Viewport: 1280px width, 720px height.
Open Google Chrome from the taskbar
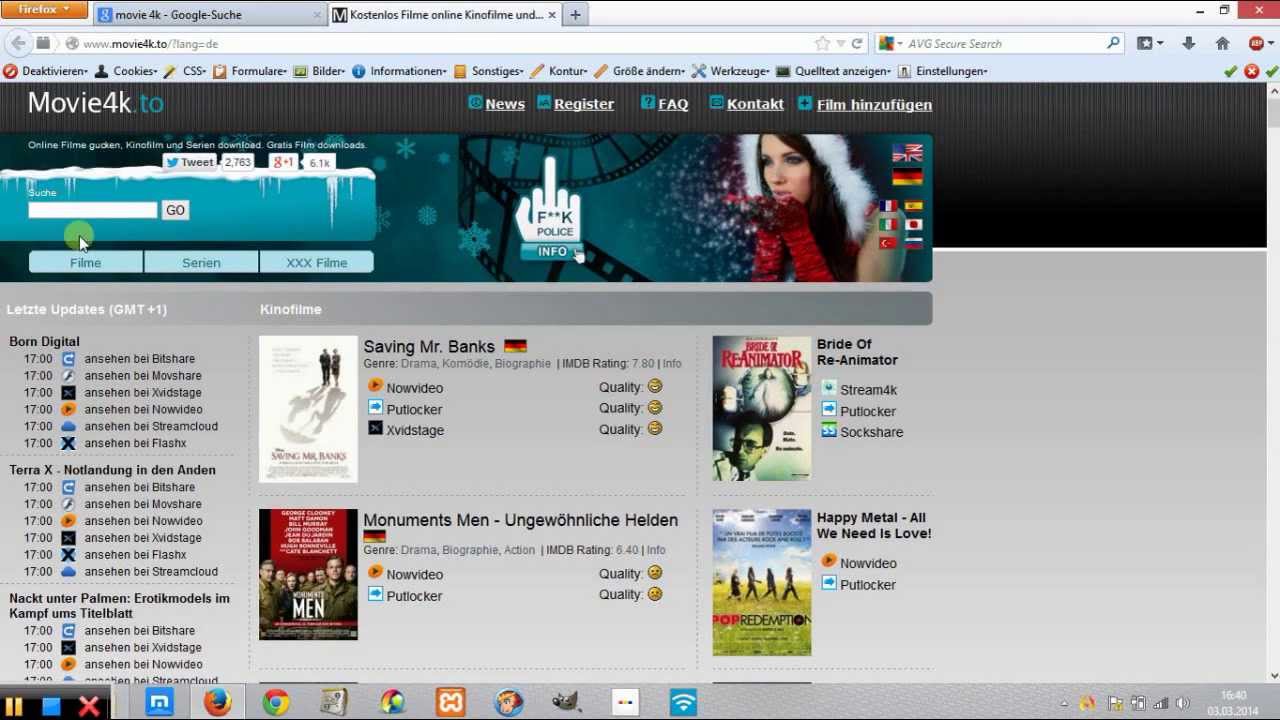click(x=276, y=703)
